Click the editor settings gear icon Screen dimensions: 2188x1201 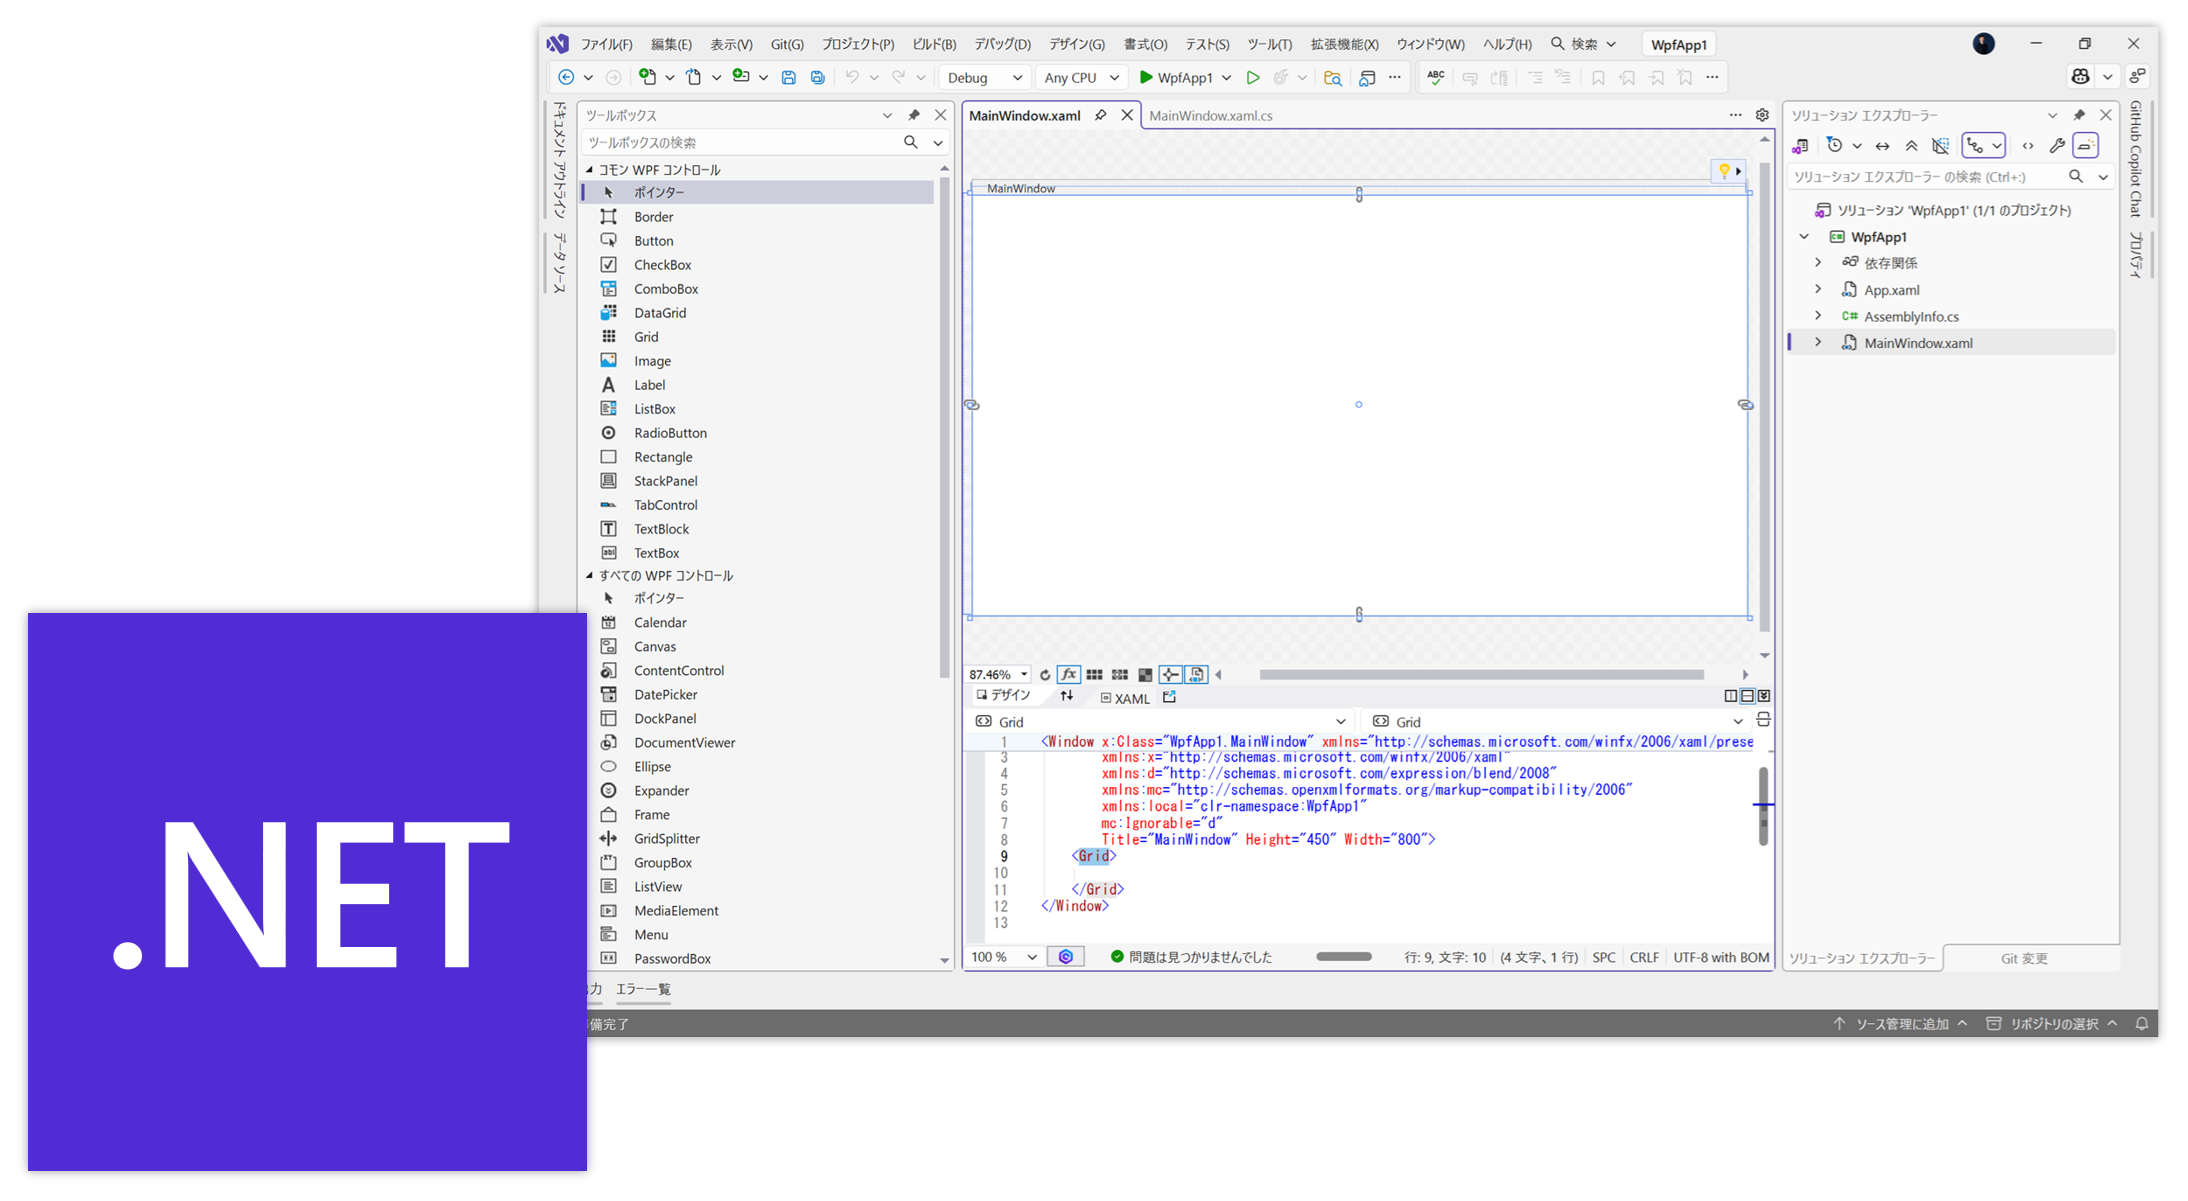[x=1762, y=115]
